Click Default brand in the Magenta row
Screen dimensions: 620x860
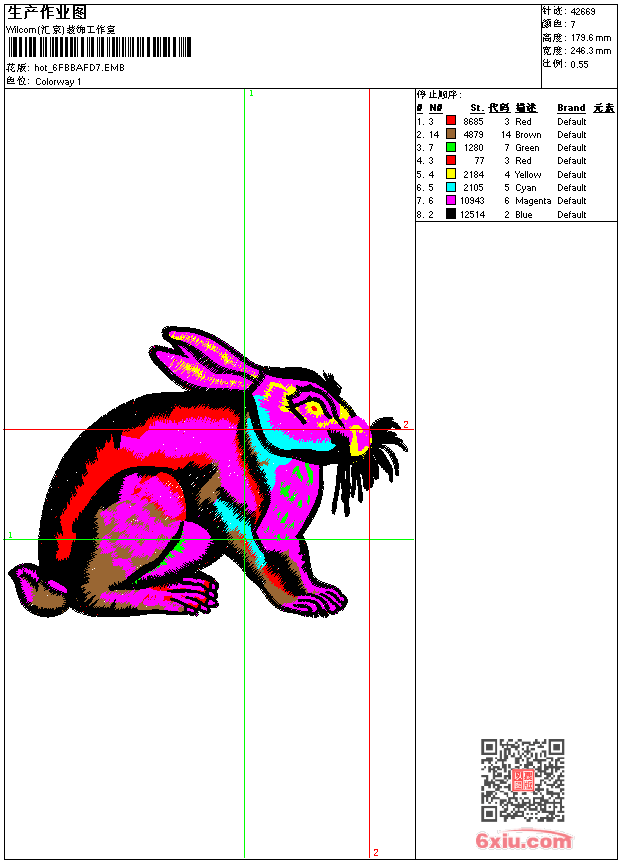click(572, 201)
